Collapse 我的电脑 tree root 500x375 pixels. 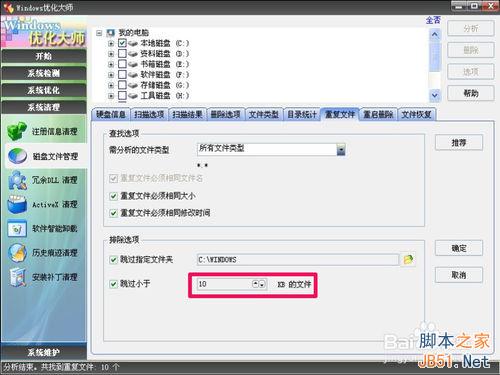click(99, 33)
